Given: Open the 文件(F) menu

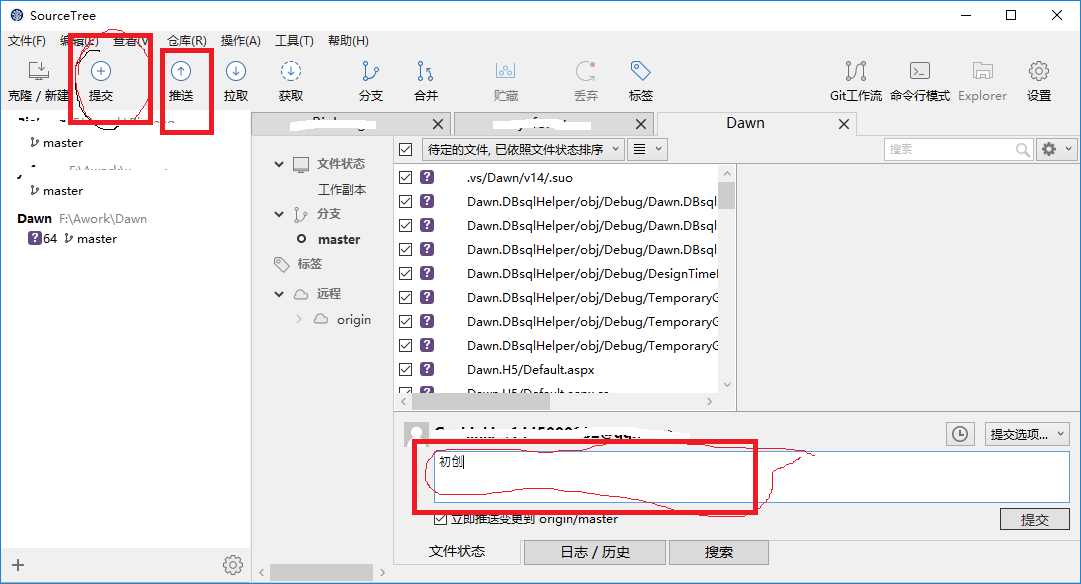Looking at the screenshot, I should pos(26,41).
